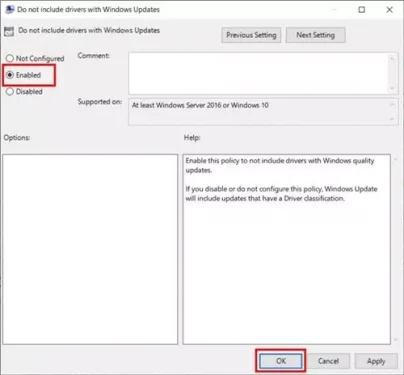The width and height of the screenshot is (404, 375).
Task: Maximize the policy dialog window
Action: tap(362, 10)
